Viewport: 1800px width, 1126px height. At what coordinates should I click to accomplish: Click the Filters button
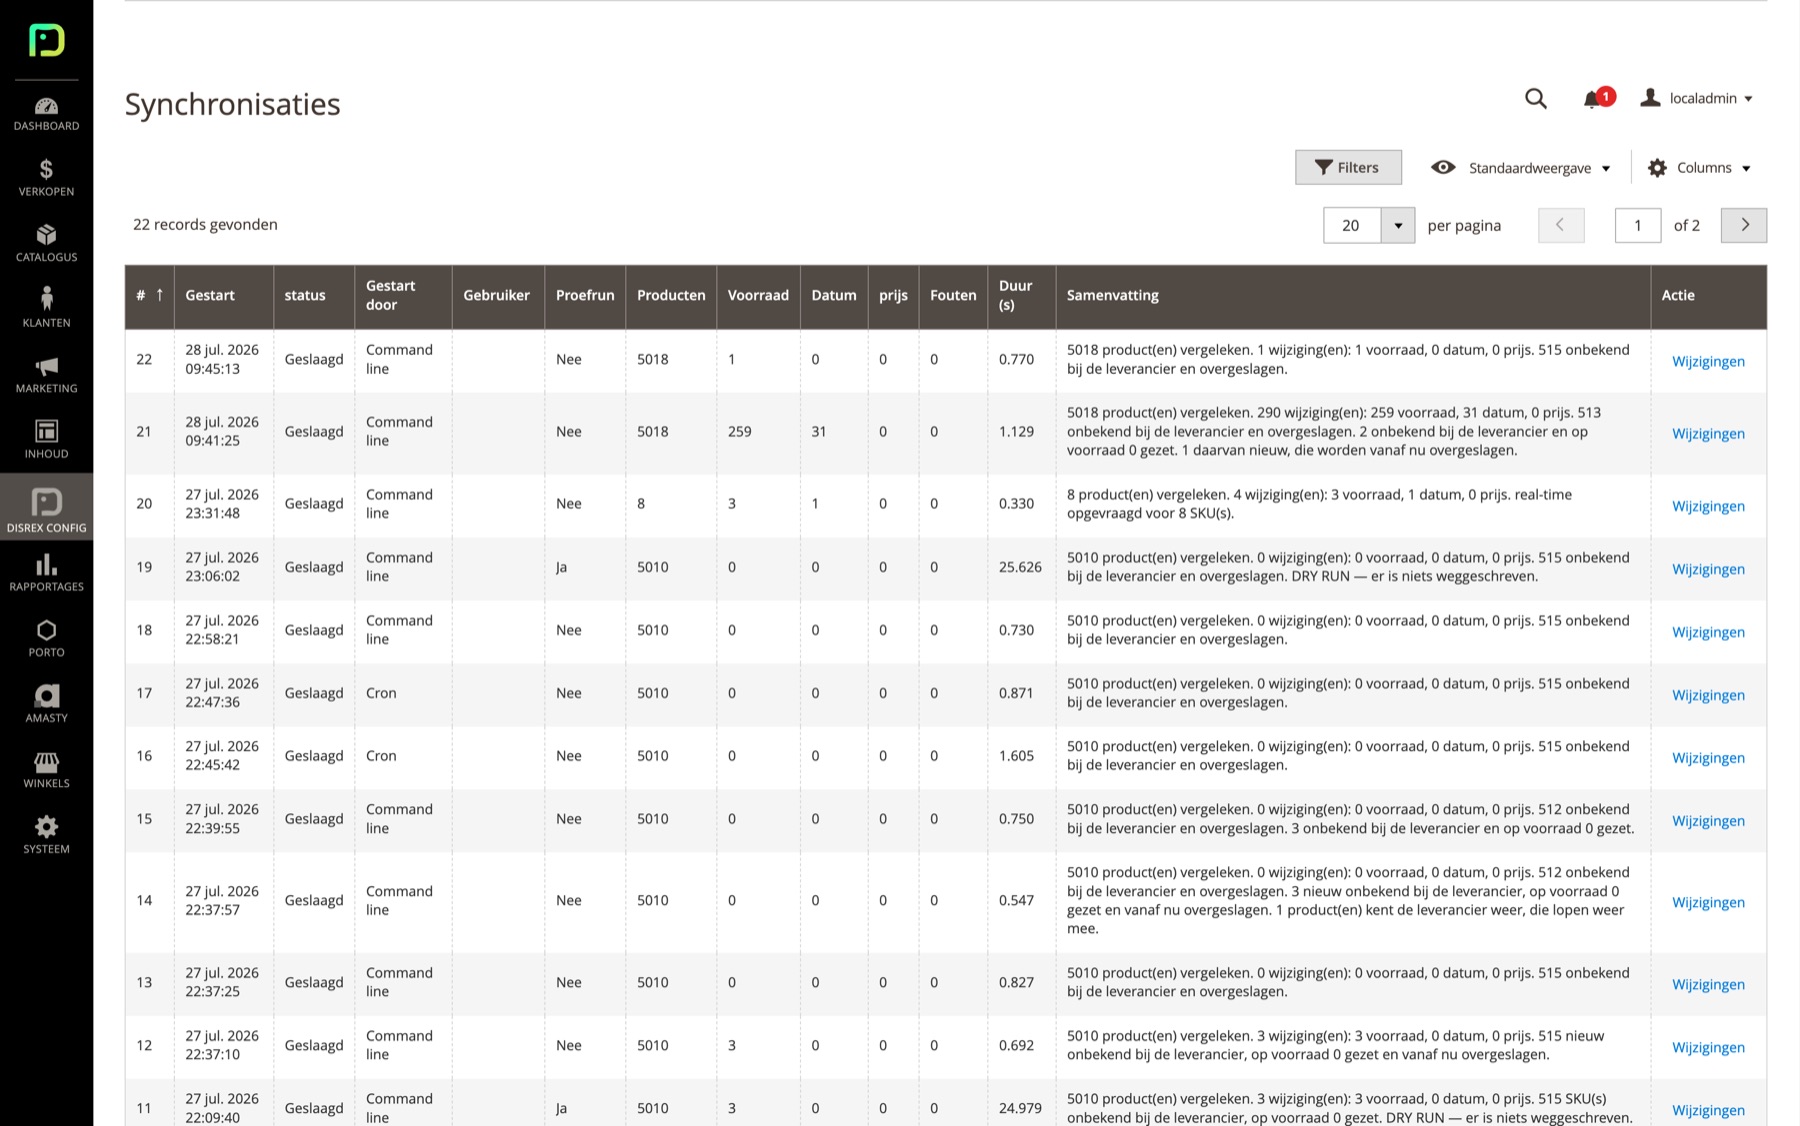click(x=1348, y=167)
